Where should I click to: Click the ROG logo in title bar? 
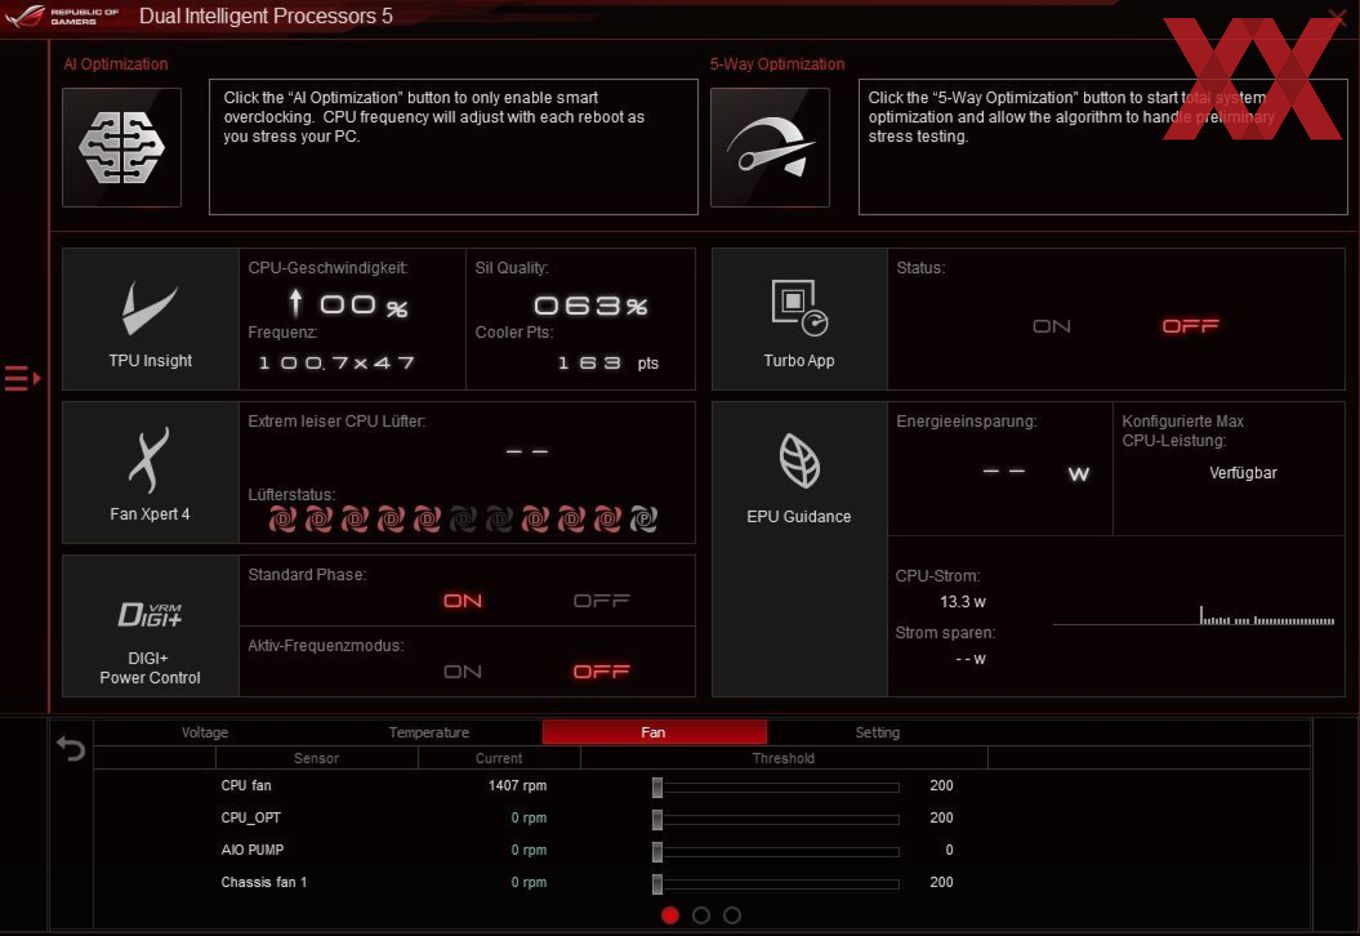pos(25,16)
